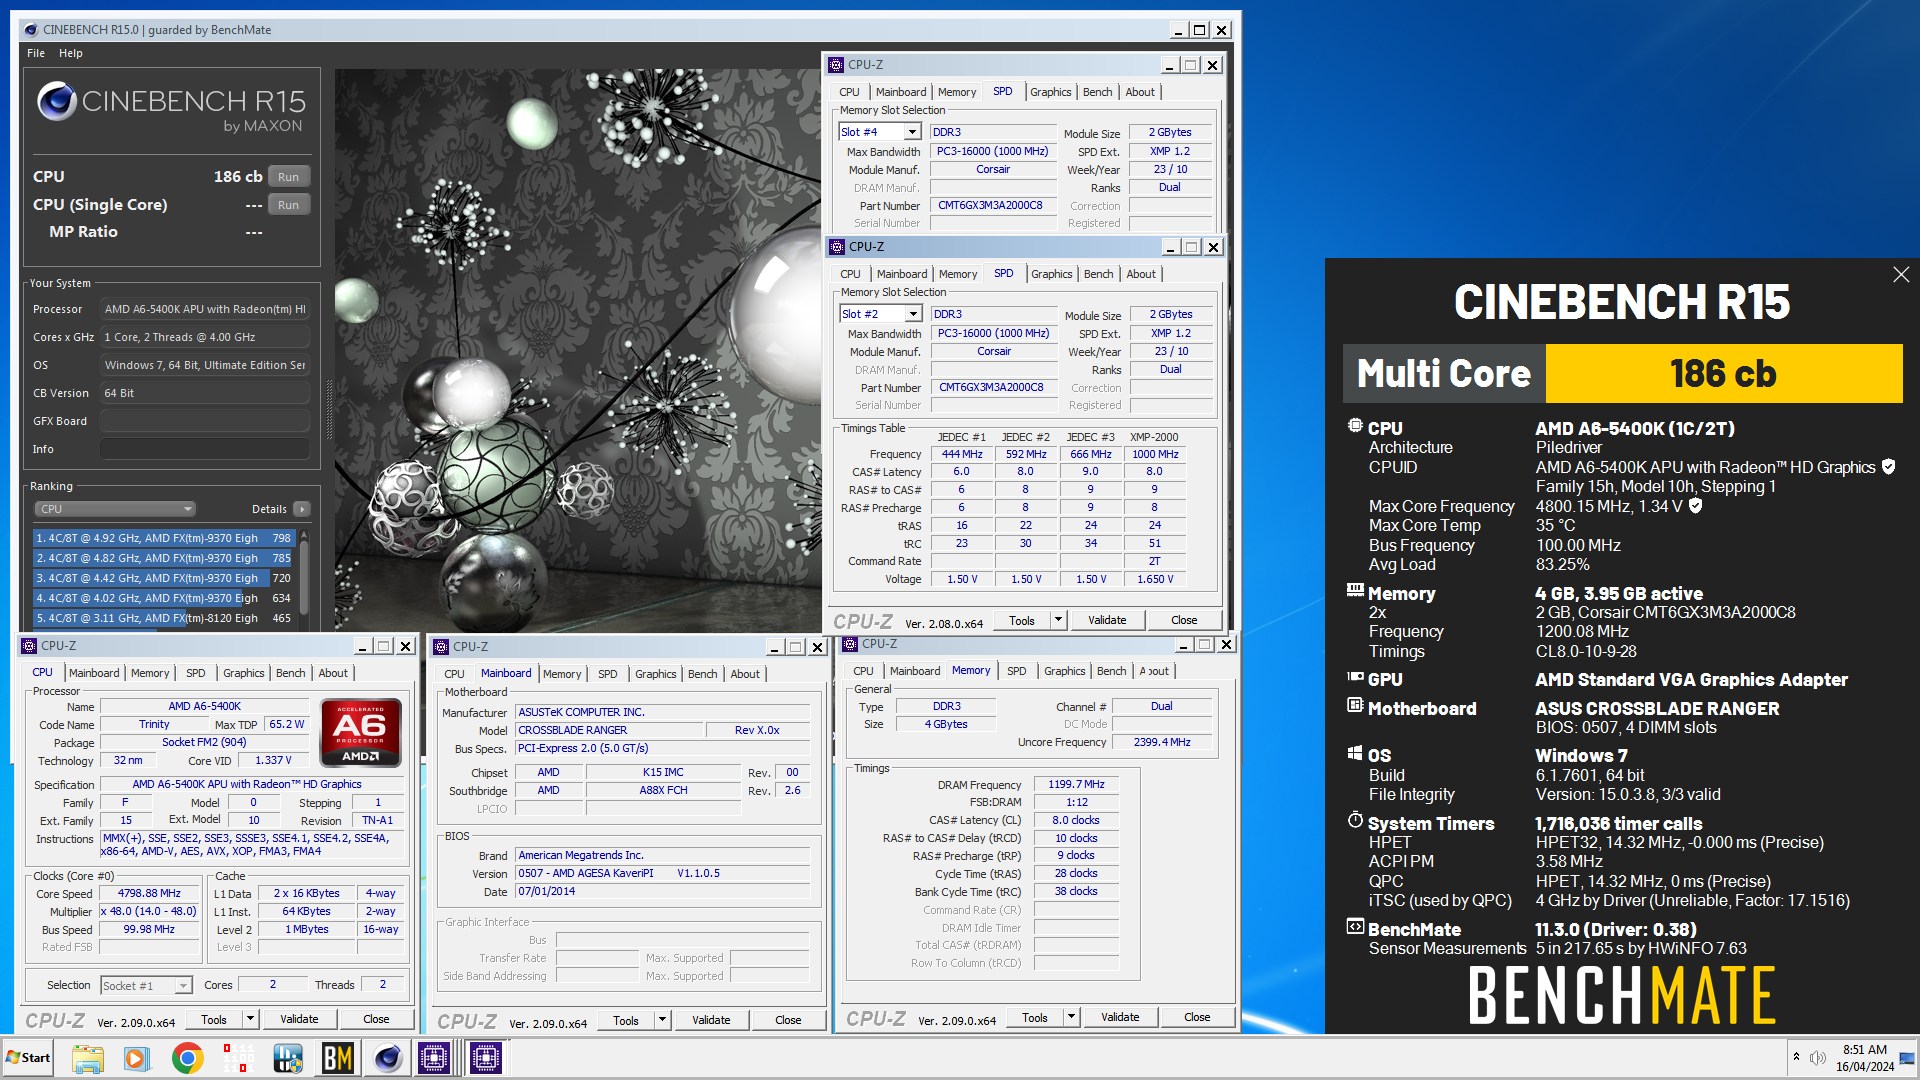Viewport: 1920px width, 1080px height.
Task: Click the GPU icon in BenchMate panel
Action: (x=1355, y=677)
